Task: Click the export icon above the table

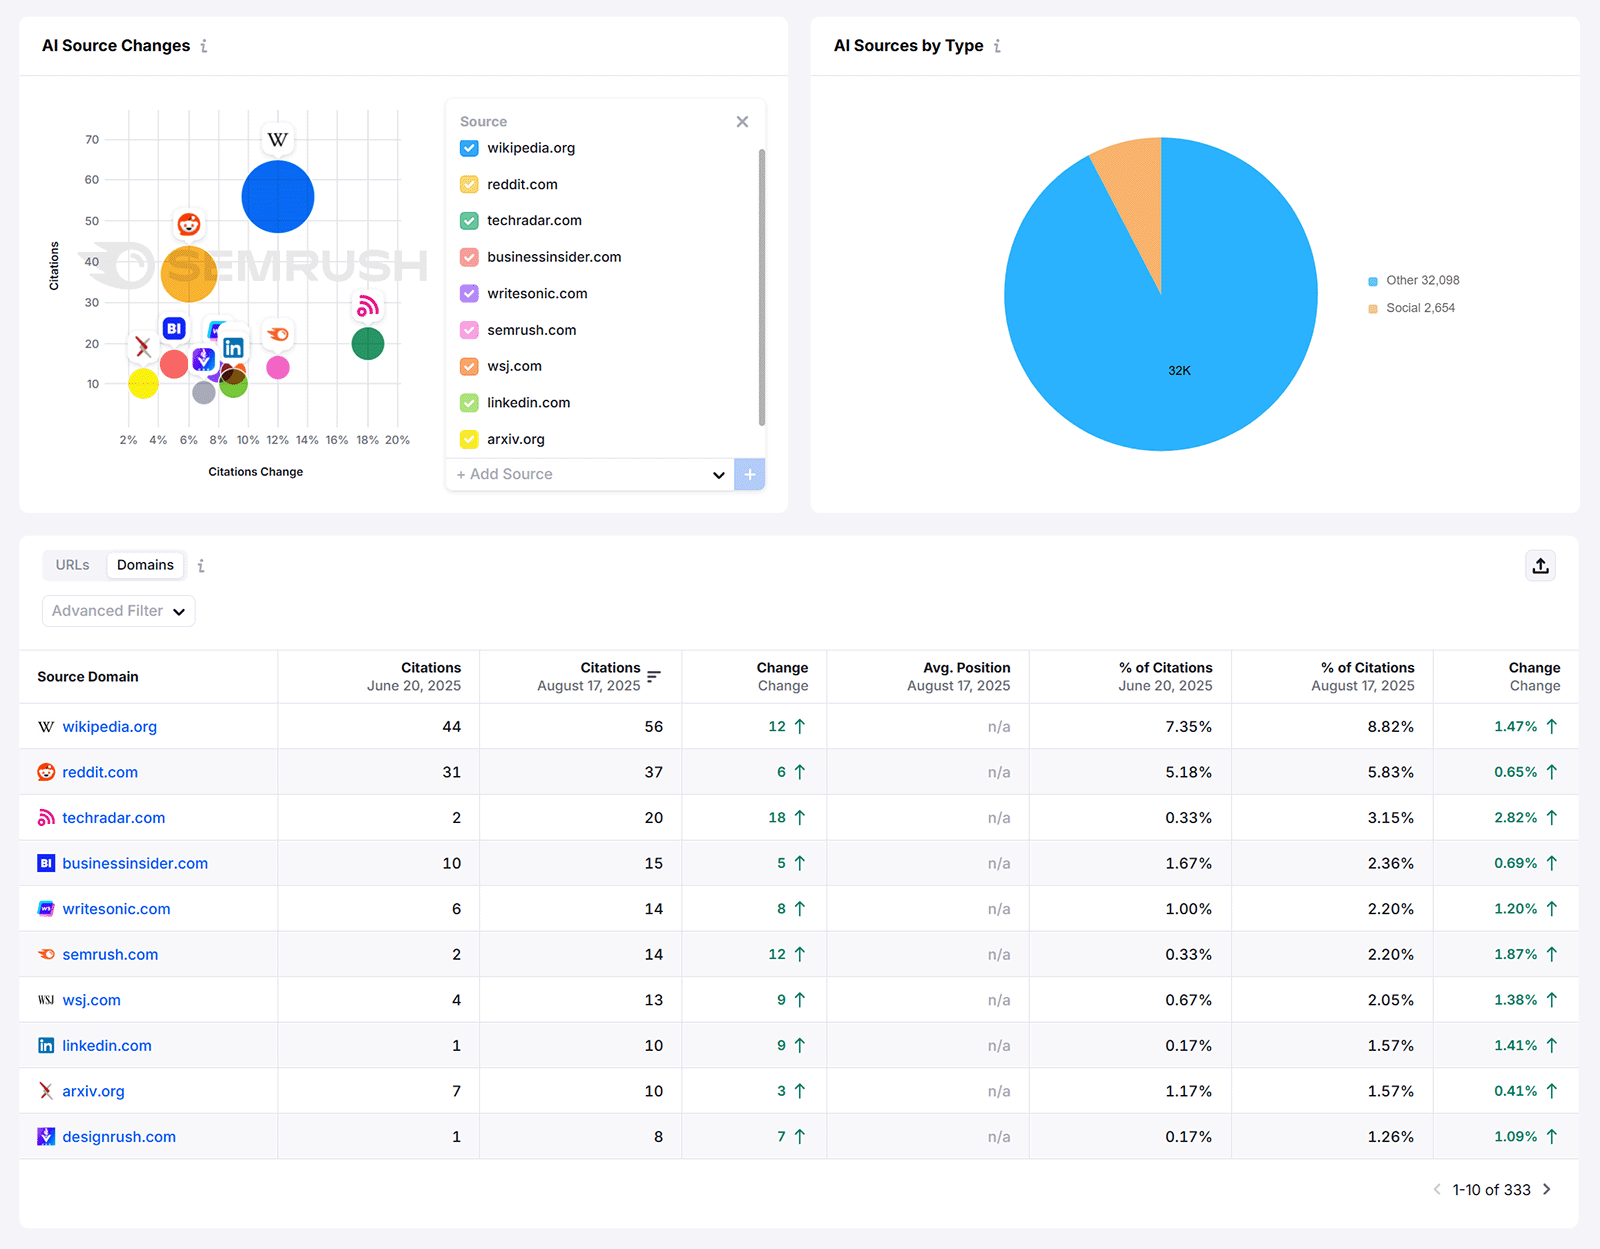Action: [1540, 565]
